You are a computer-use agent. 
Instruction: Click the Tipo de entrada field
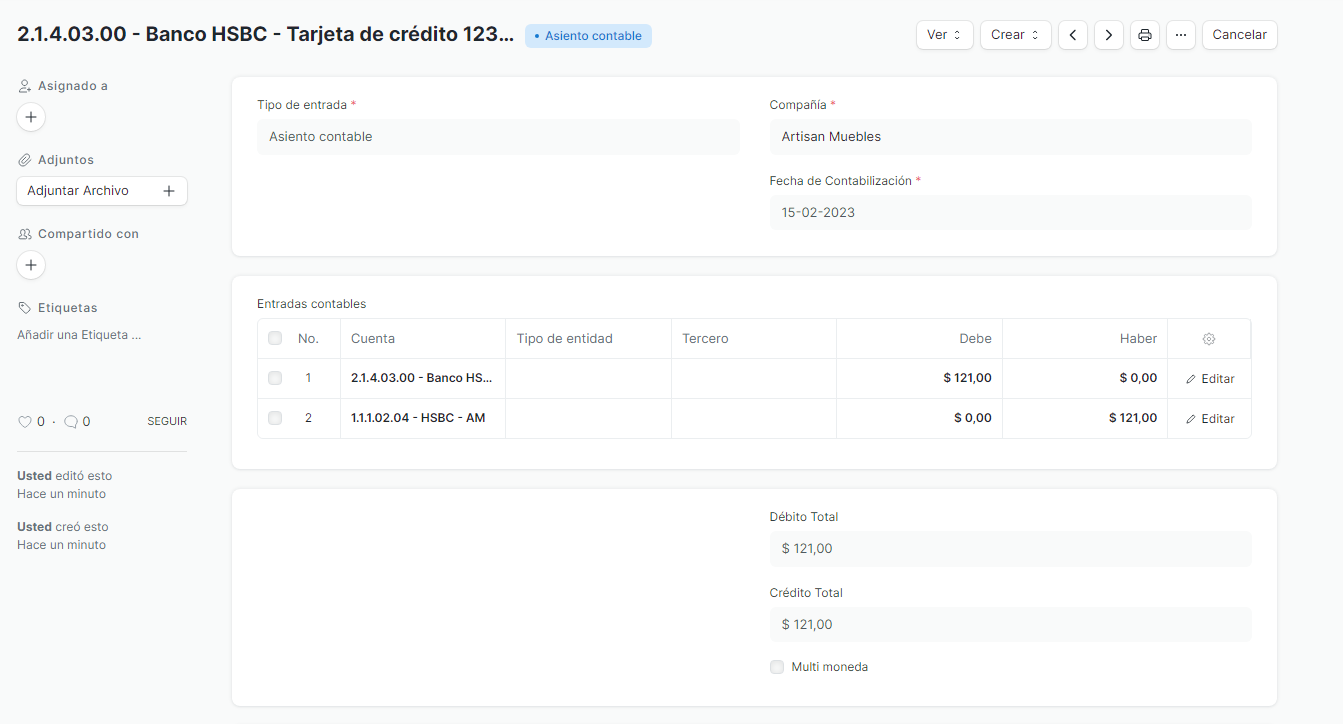[x=498, y=137]
